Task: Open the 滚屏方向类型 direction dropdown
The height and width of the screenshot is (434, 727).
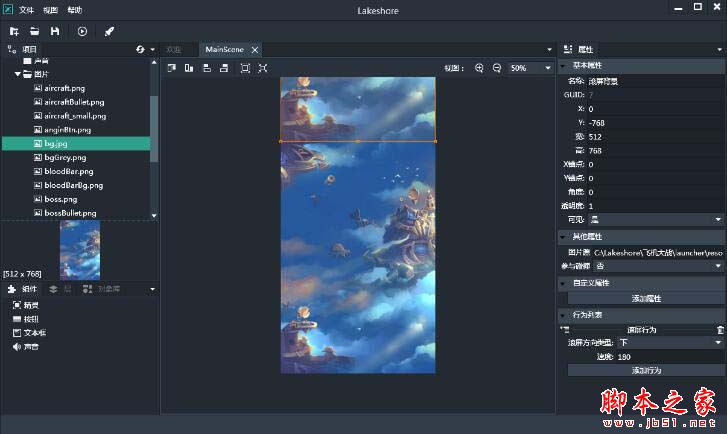Action: tap(670, 343)
